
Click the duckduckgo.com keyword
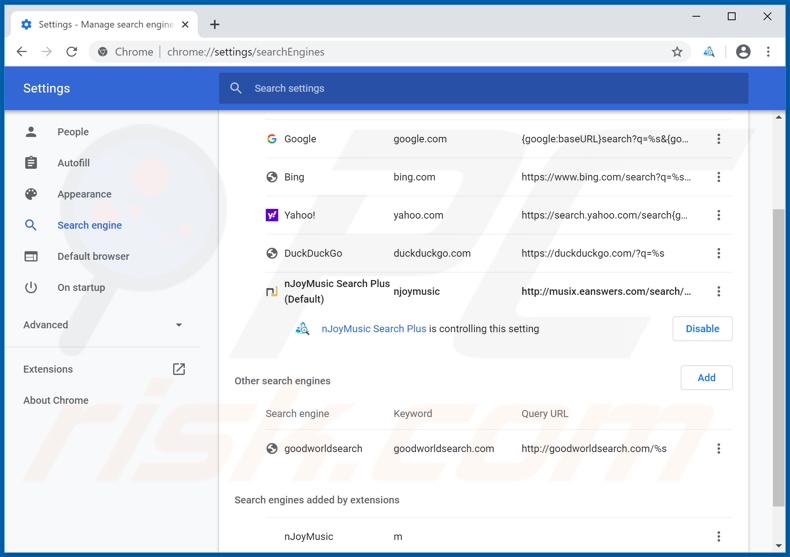pyautogui.click(x=432, y=253)
